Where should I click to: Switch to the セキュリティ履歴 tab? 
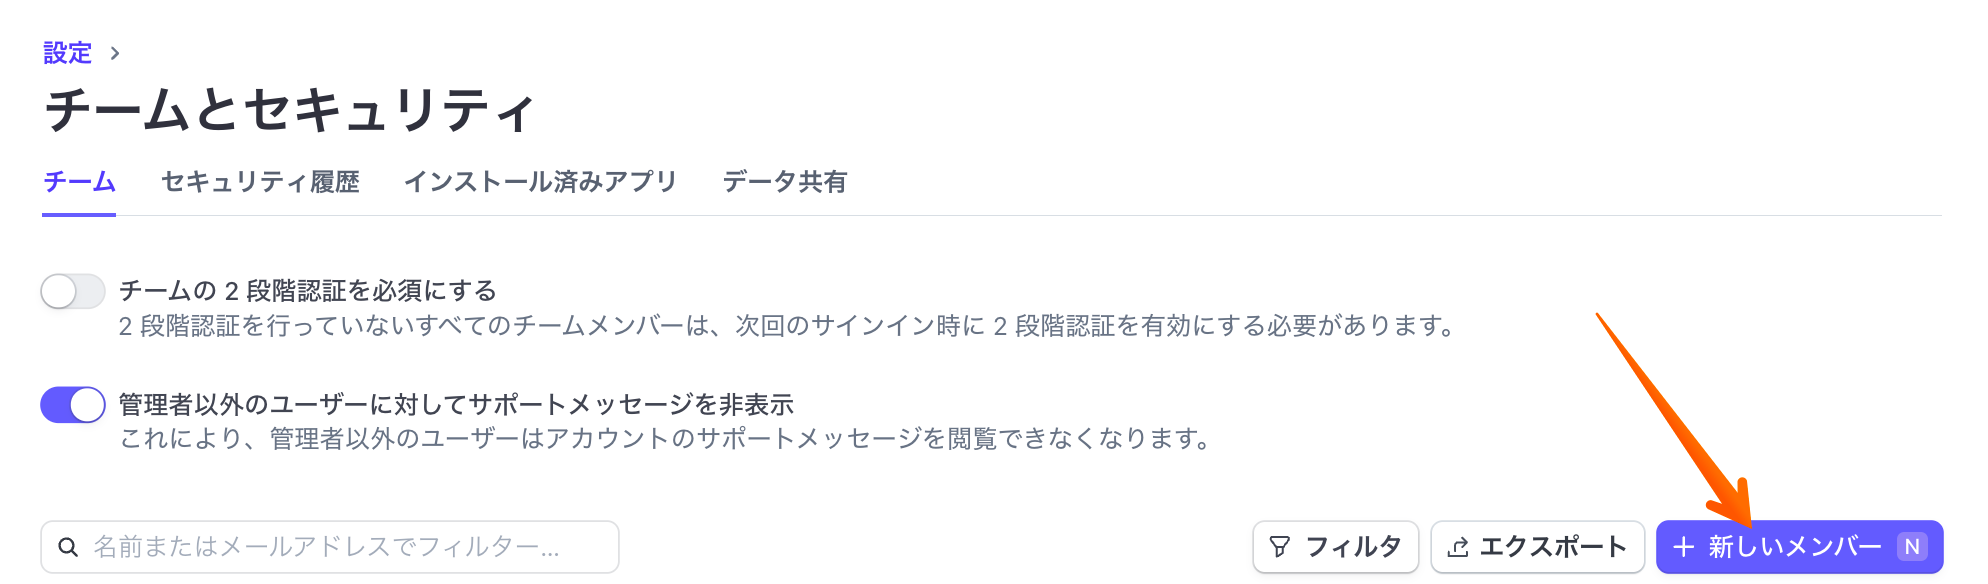click(x=260, y=182)
